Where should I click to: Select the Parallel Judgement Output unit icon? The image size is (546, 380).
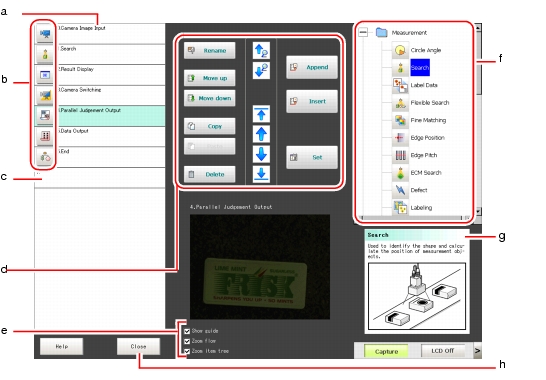pos(45,116)
